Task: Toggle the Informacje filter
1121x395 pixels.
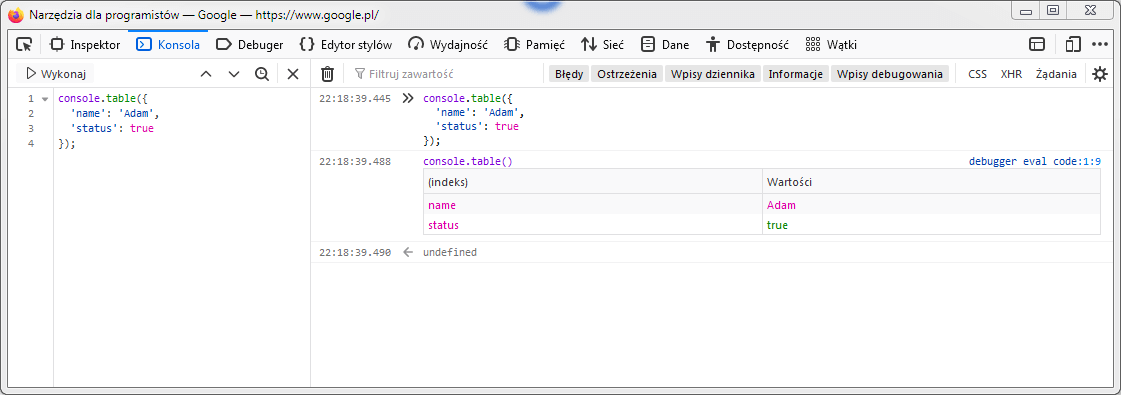Action: pyautogui.click(x=796, y=74)
